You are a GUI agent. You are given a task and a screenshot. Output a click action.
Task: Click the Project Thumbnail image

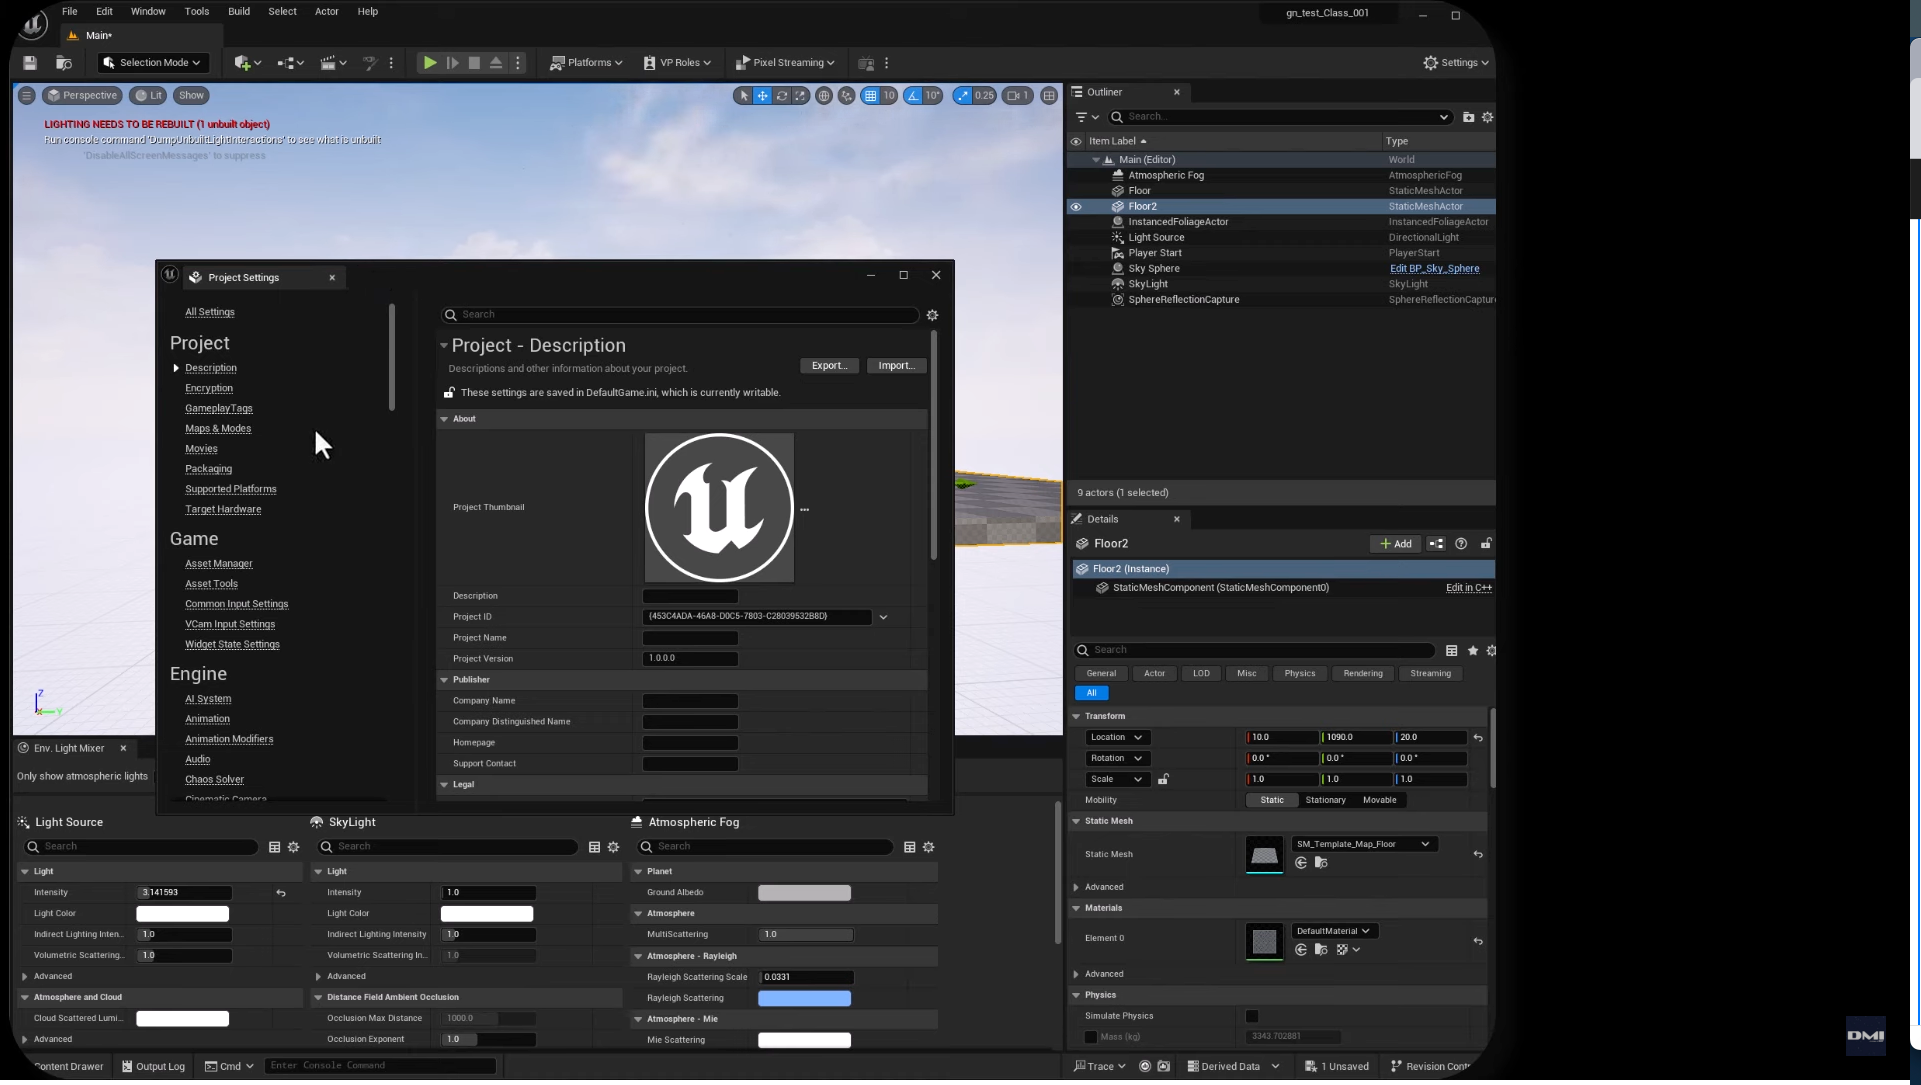[x=719, y=508]
